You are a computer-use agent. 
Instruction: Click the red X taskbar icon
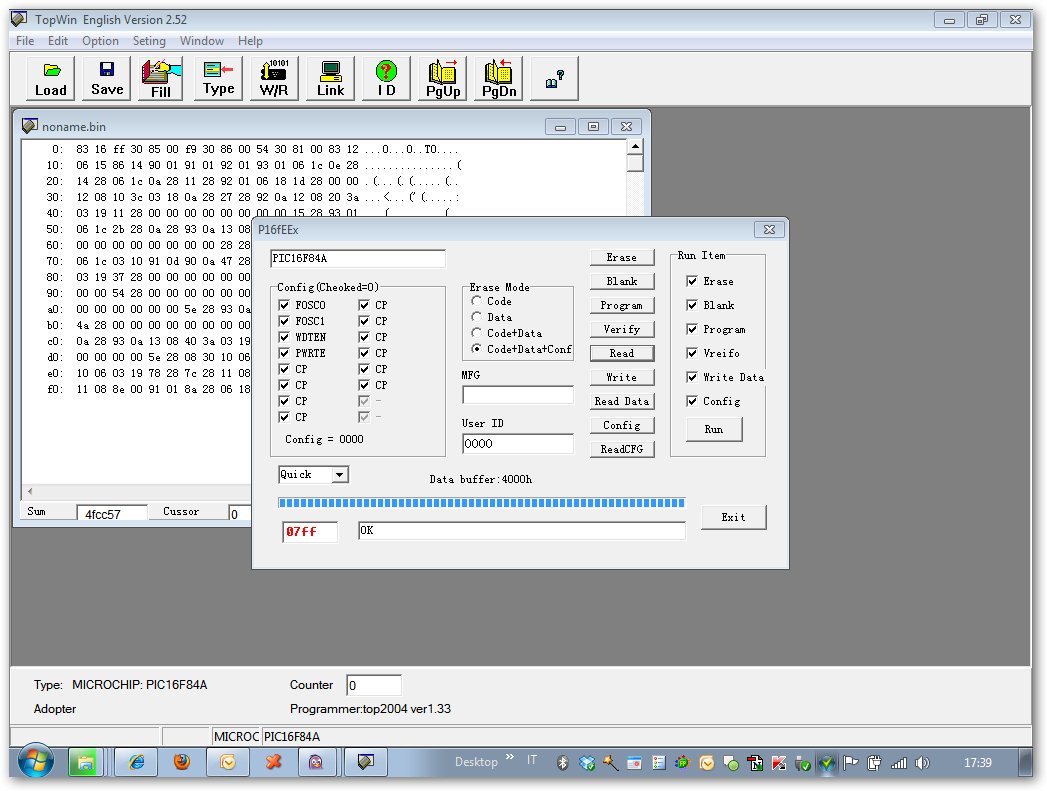pyautogui.click(x=273, y=762)
